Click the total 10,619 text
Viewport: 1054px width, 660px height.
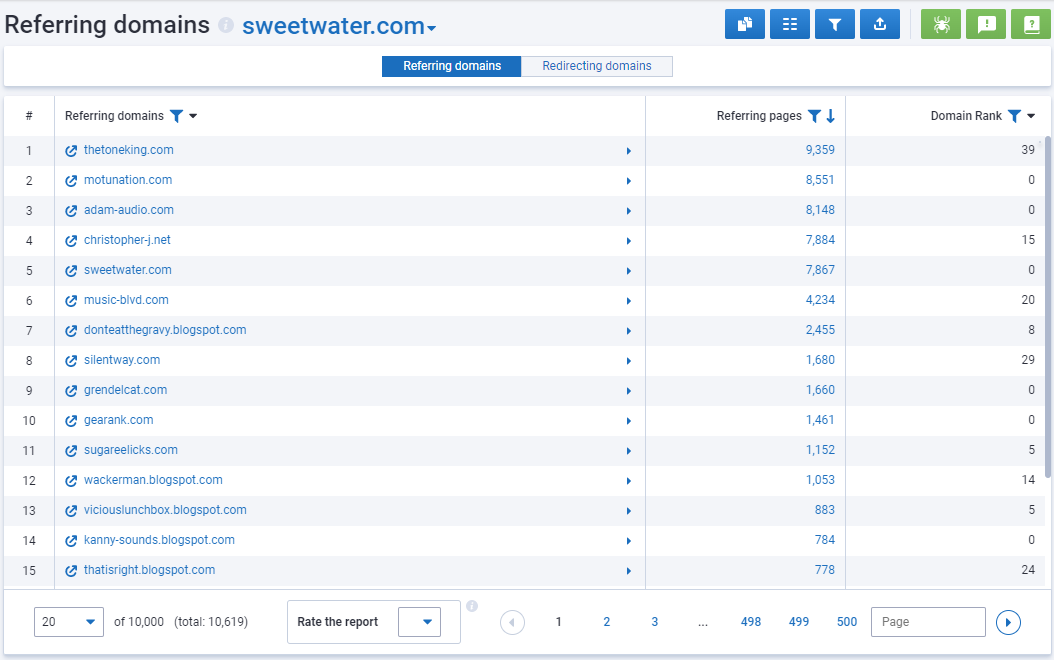point(211,622)
